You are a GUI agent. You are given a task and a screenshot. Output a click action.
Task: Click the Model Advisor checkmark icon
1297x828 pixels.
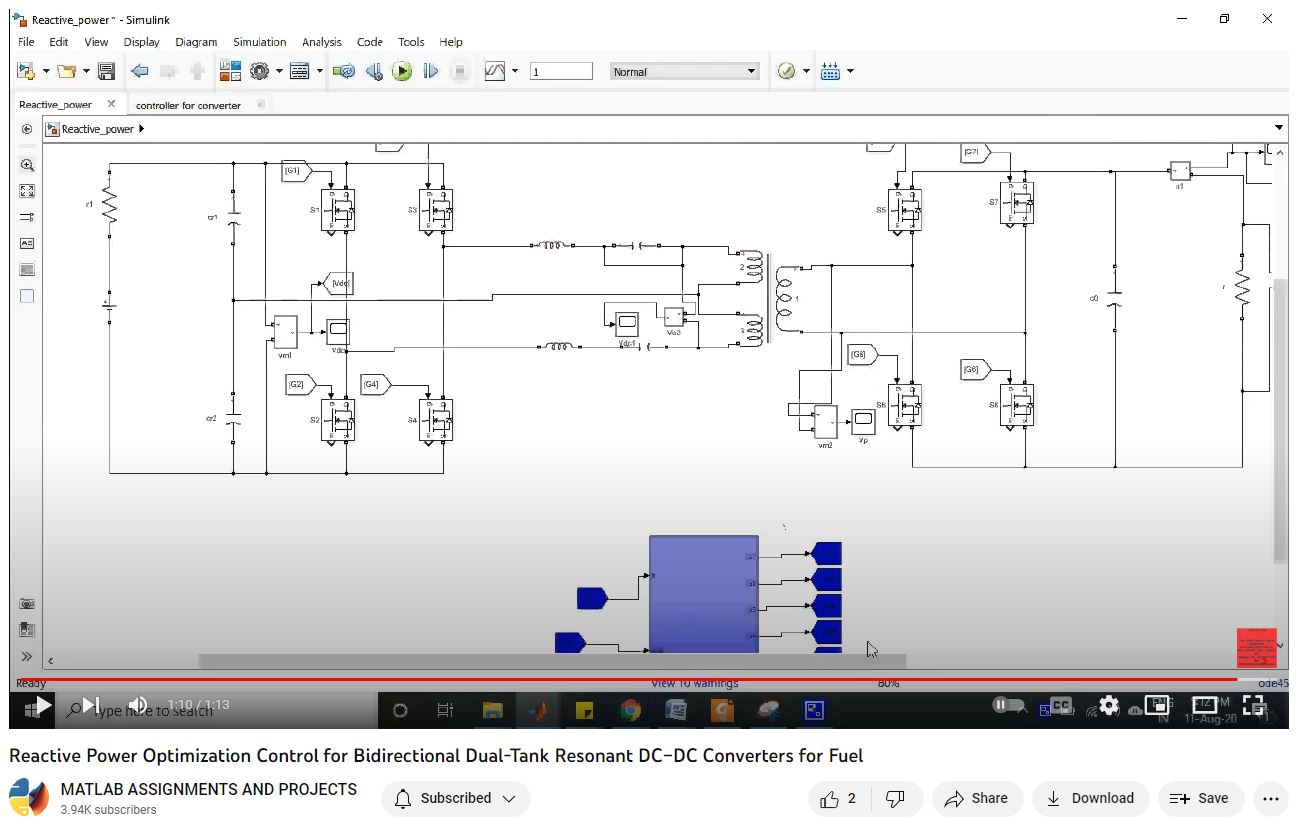click(786, 71)
